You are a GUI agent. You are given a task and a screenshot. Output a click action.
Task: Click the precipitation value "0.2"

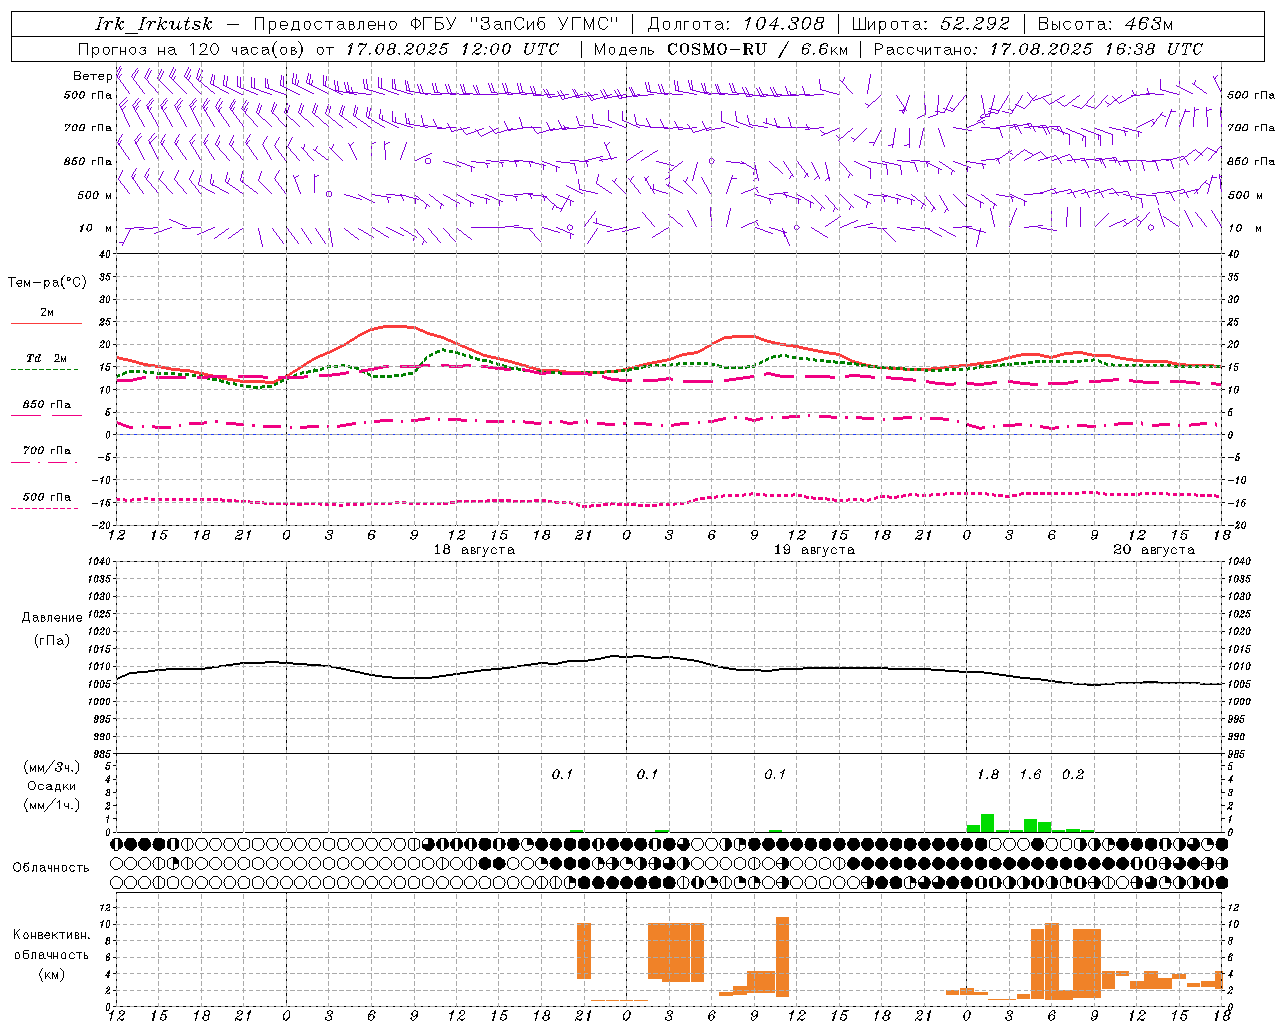pos(1073,774)
